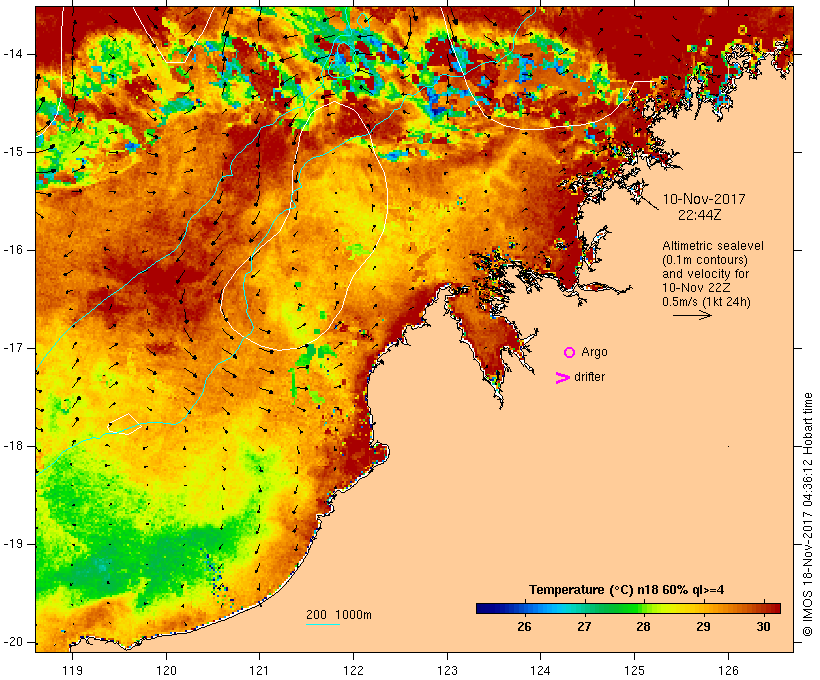Click the 'Argo' legend label
Viewport: 820px width, 680px height.
coord(595,353)
